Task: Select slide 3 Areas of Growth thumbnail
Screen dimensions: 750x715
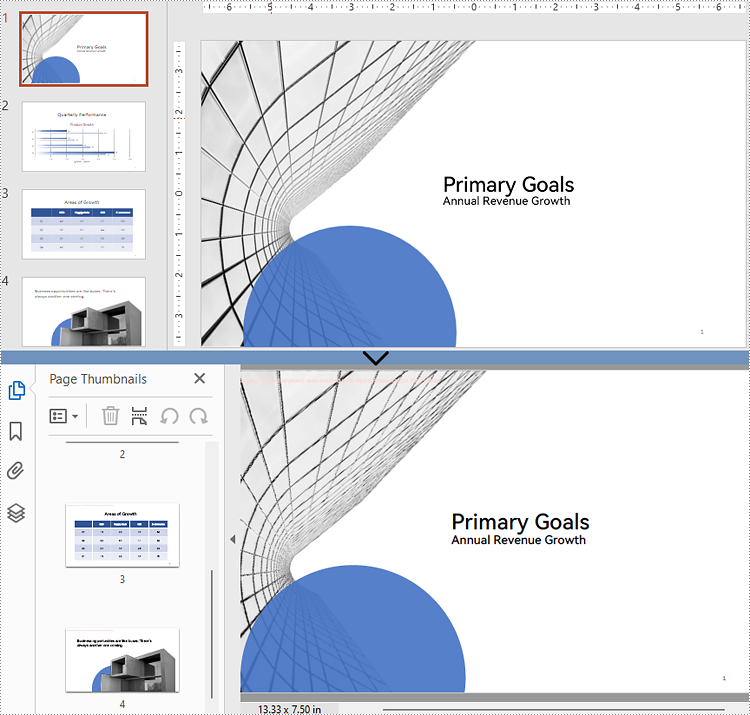Action: pyautogui.click(x=84, y=224)
